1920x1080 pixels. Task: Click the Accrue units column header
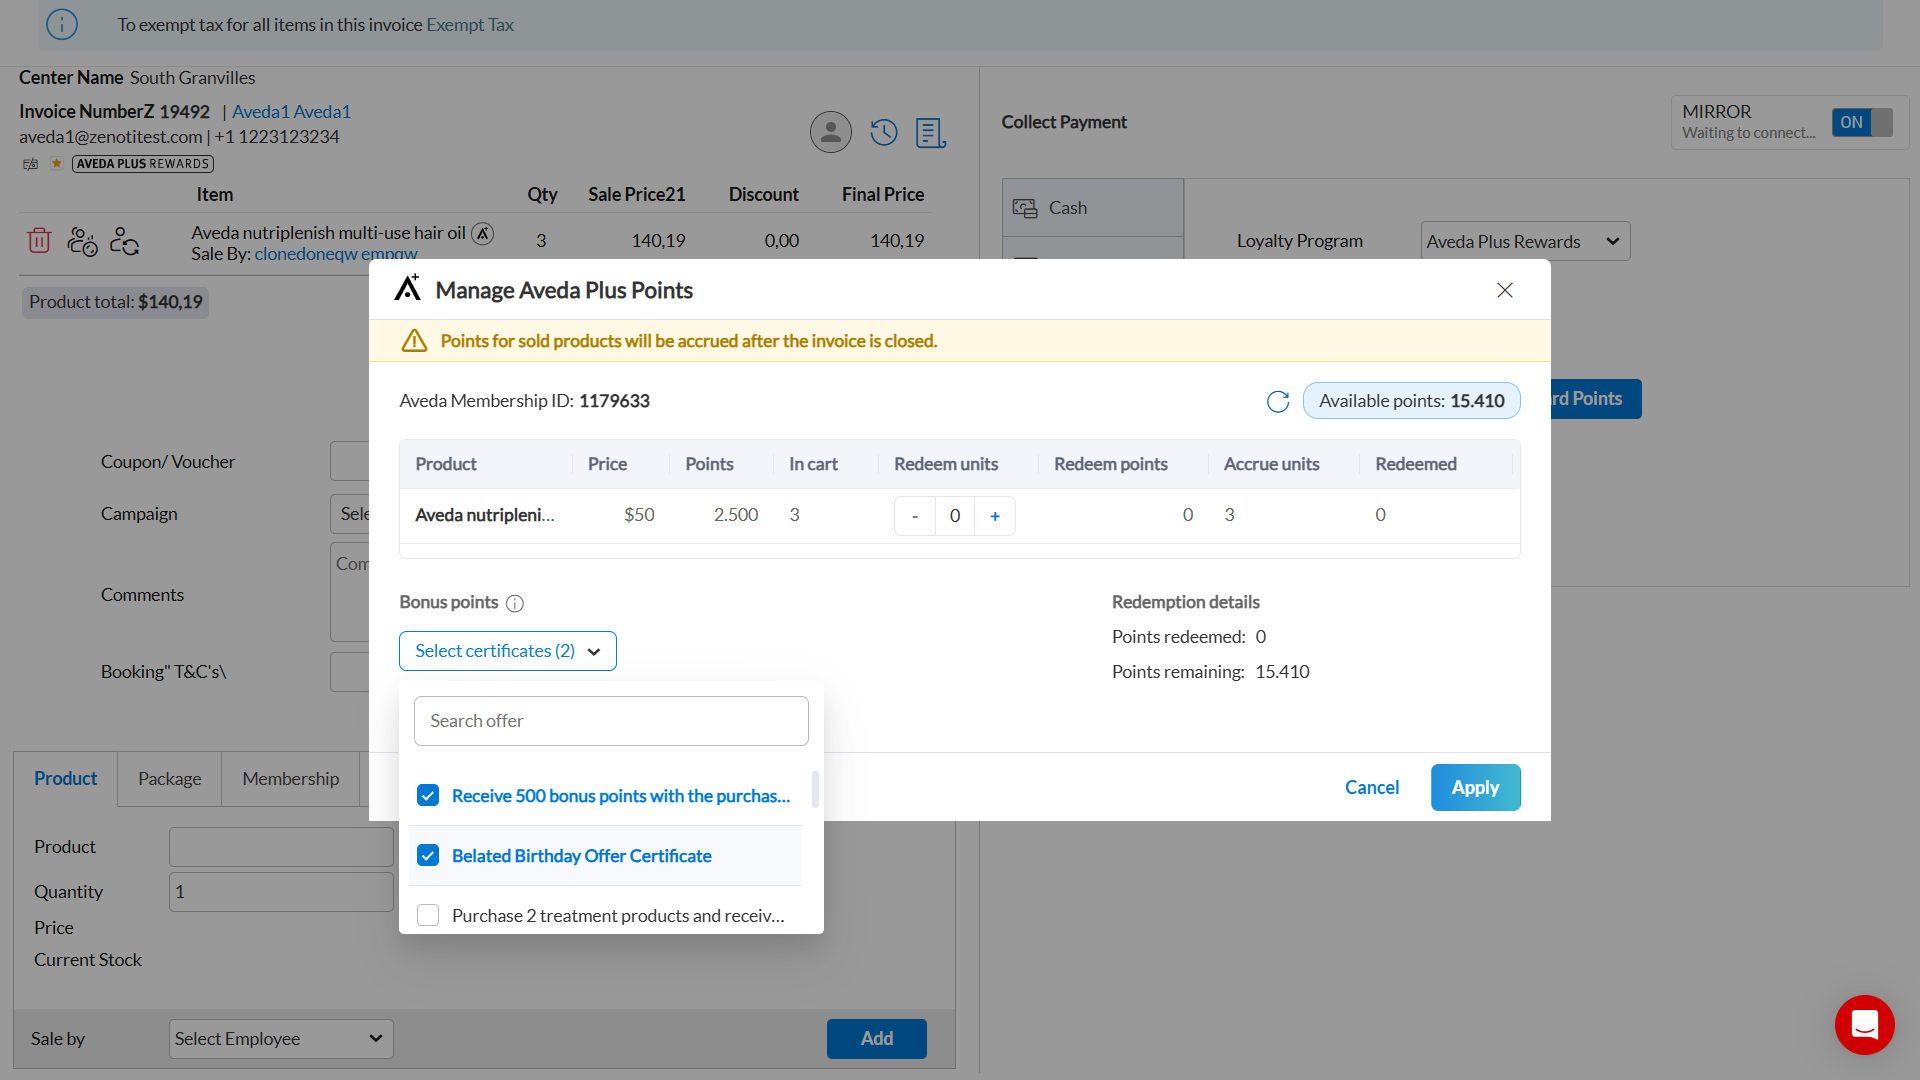pos(1271,464)
